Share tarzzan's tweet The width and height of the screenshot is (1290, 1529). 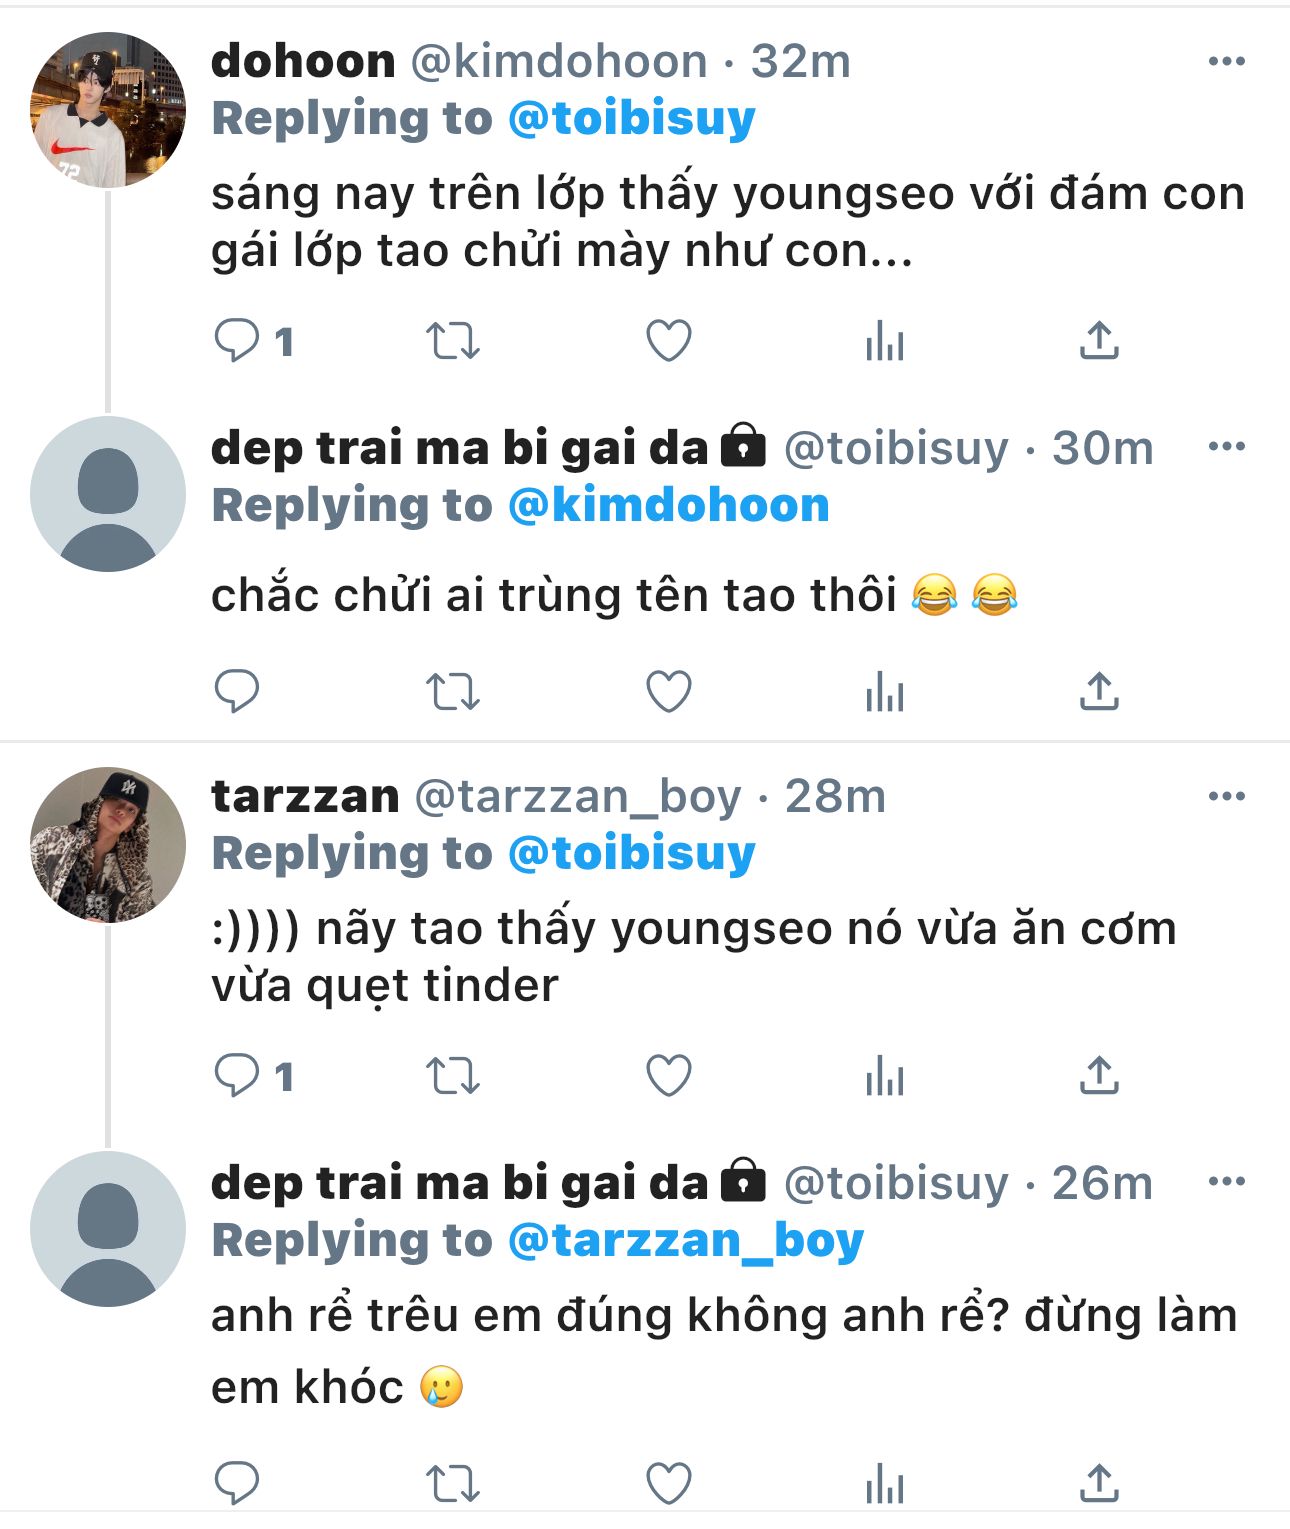coord(1099,1076)
